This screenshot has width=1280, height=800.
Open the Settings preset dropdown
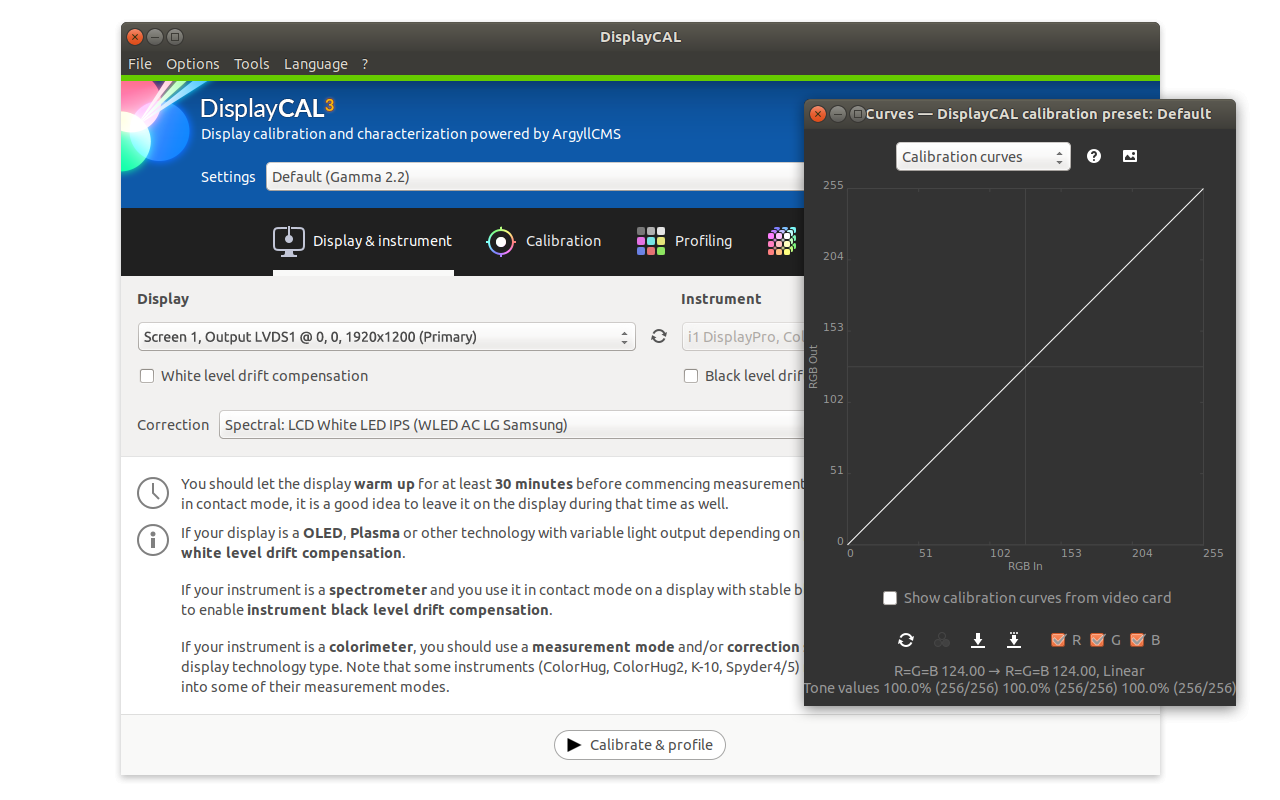[x=536, y=177]
